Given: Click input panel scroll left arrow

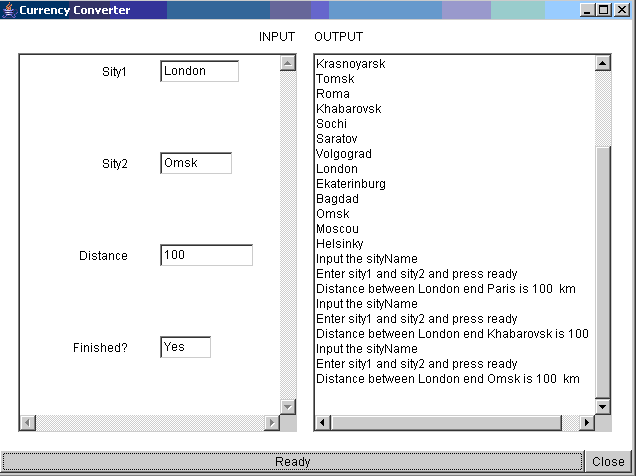Looking at the screenshot, I should [28, 423].
